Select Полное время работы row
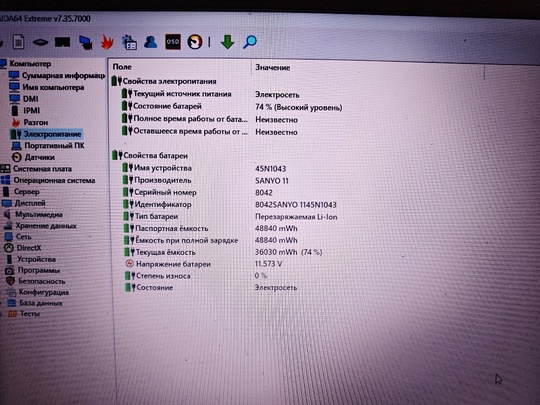 209,119
